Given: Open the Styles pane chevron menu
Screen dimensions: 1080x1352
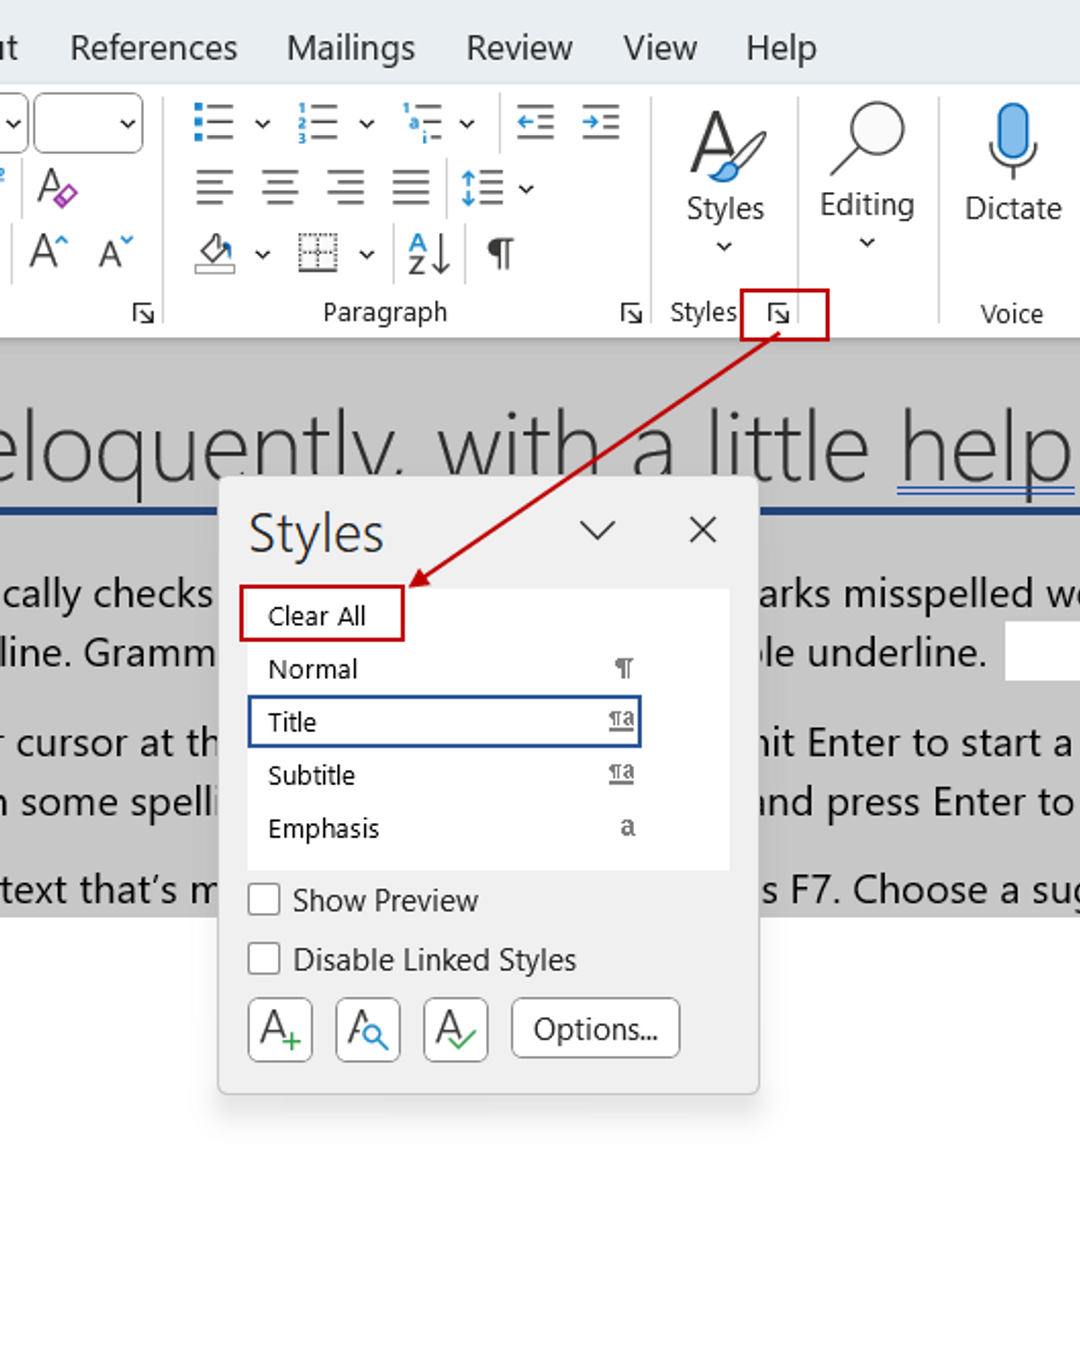Looking at the screenshot, I should click(598, 530).
